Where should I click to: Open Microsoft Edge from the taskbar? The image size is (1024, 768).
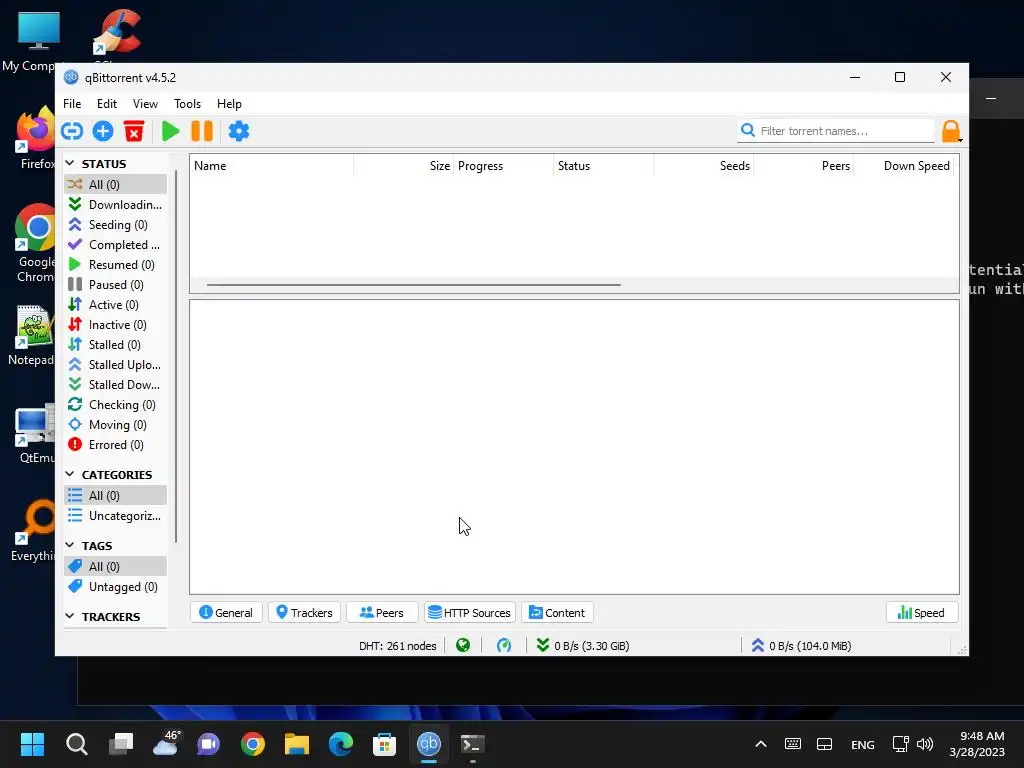[340, 744]
